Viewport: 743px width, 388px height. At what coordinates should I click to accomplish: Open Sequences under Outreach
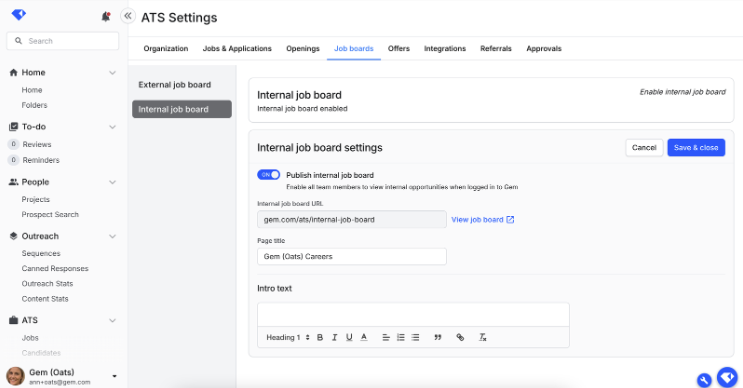click(x=41, y=253)
